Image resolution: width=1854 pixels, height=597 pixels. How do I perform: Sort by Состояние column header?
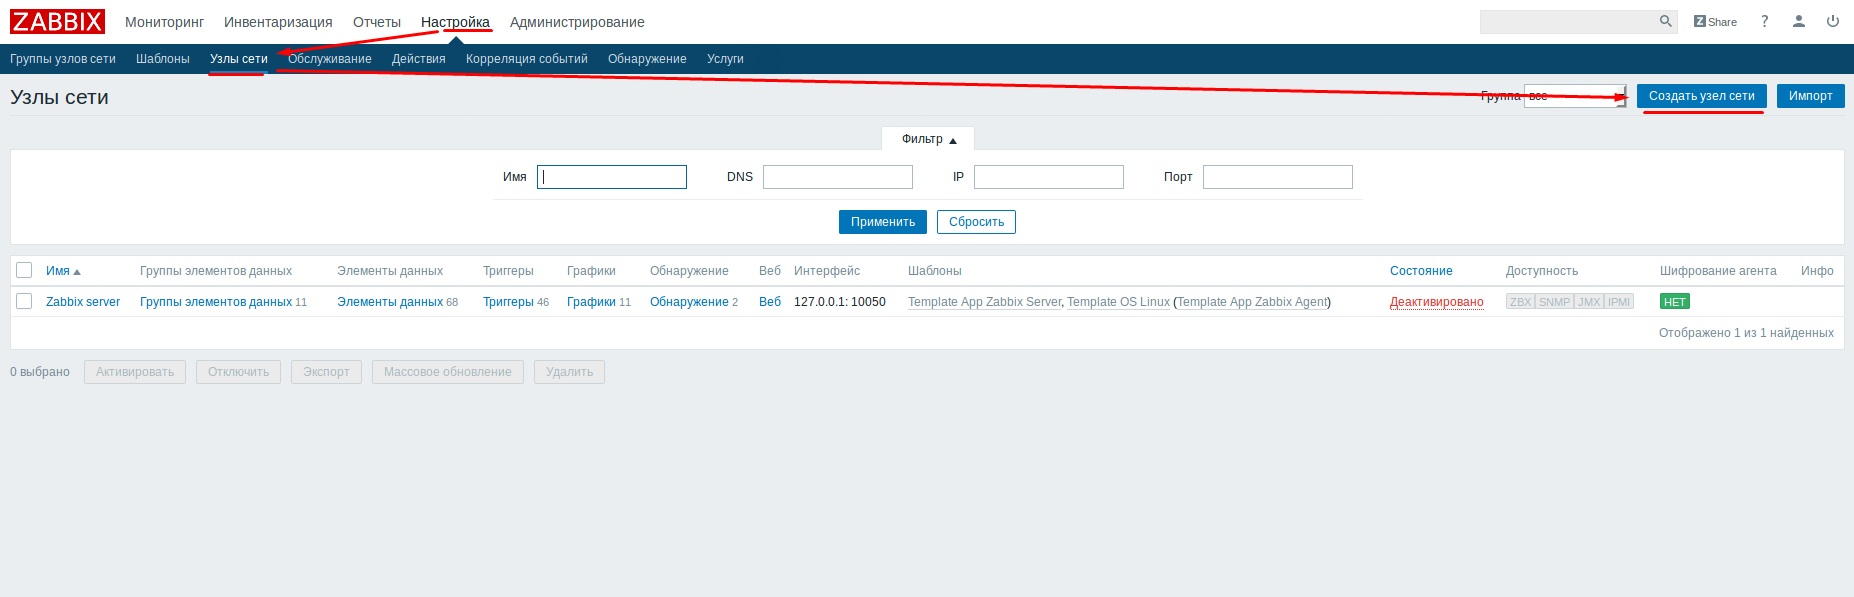point(1421,271)
